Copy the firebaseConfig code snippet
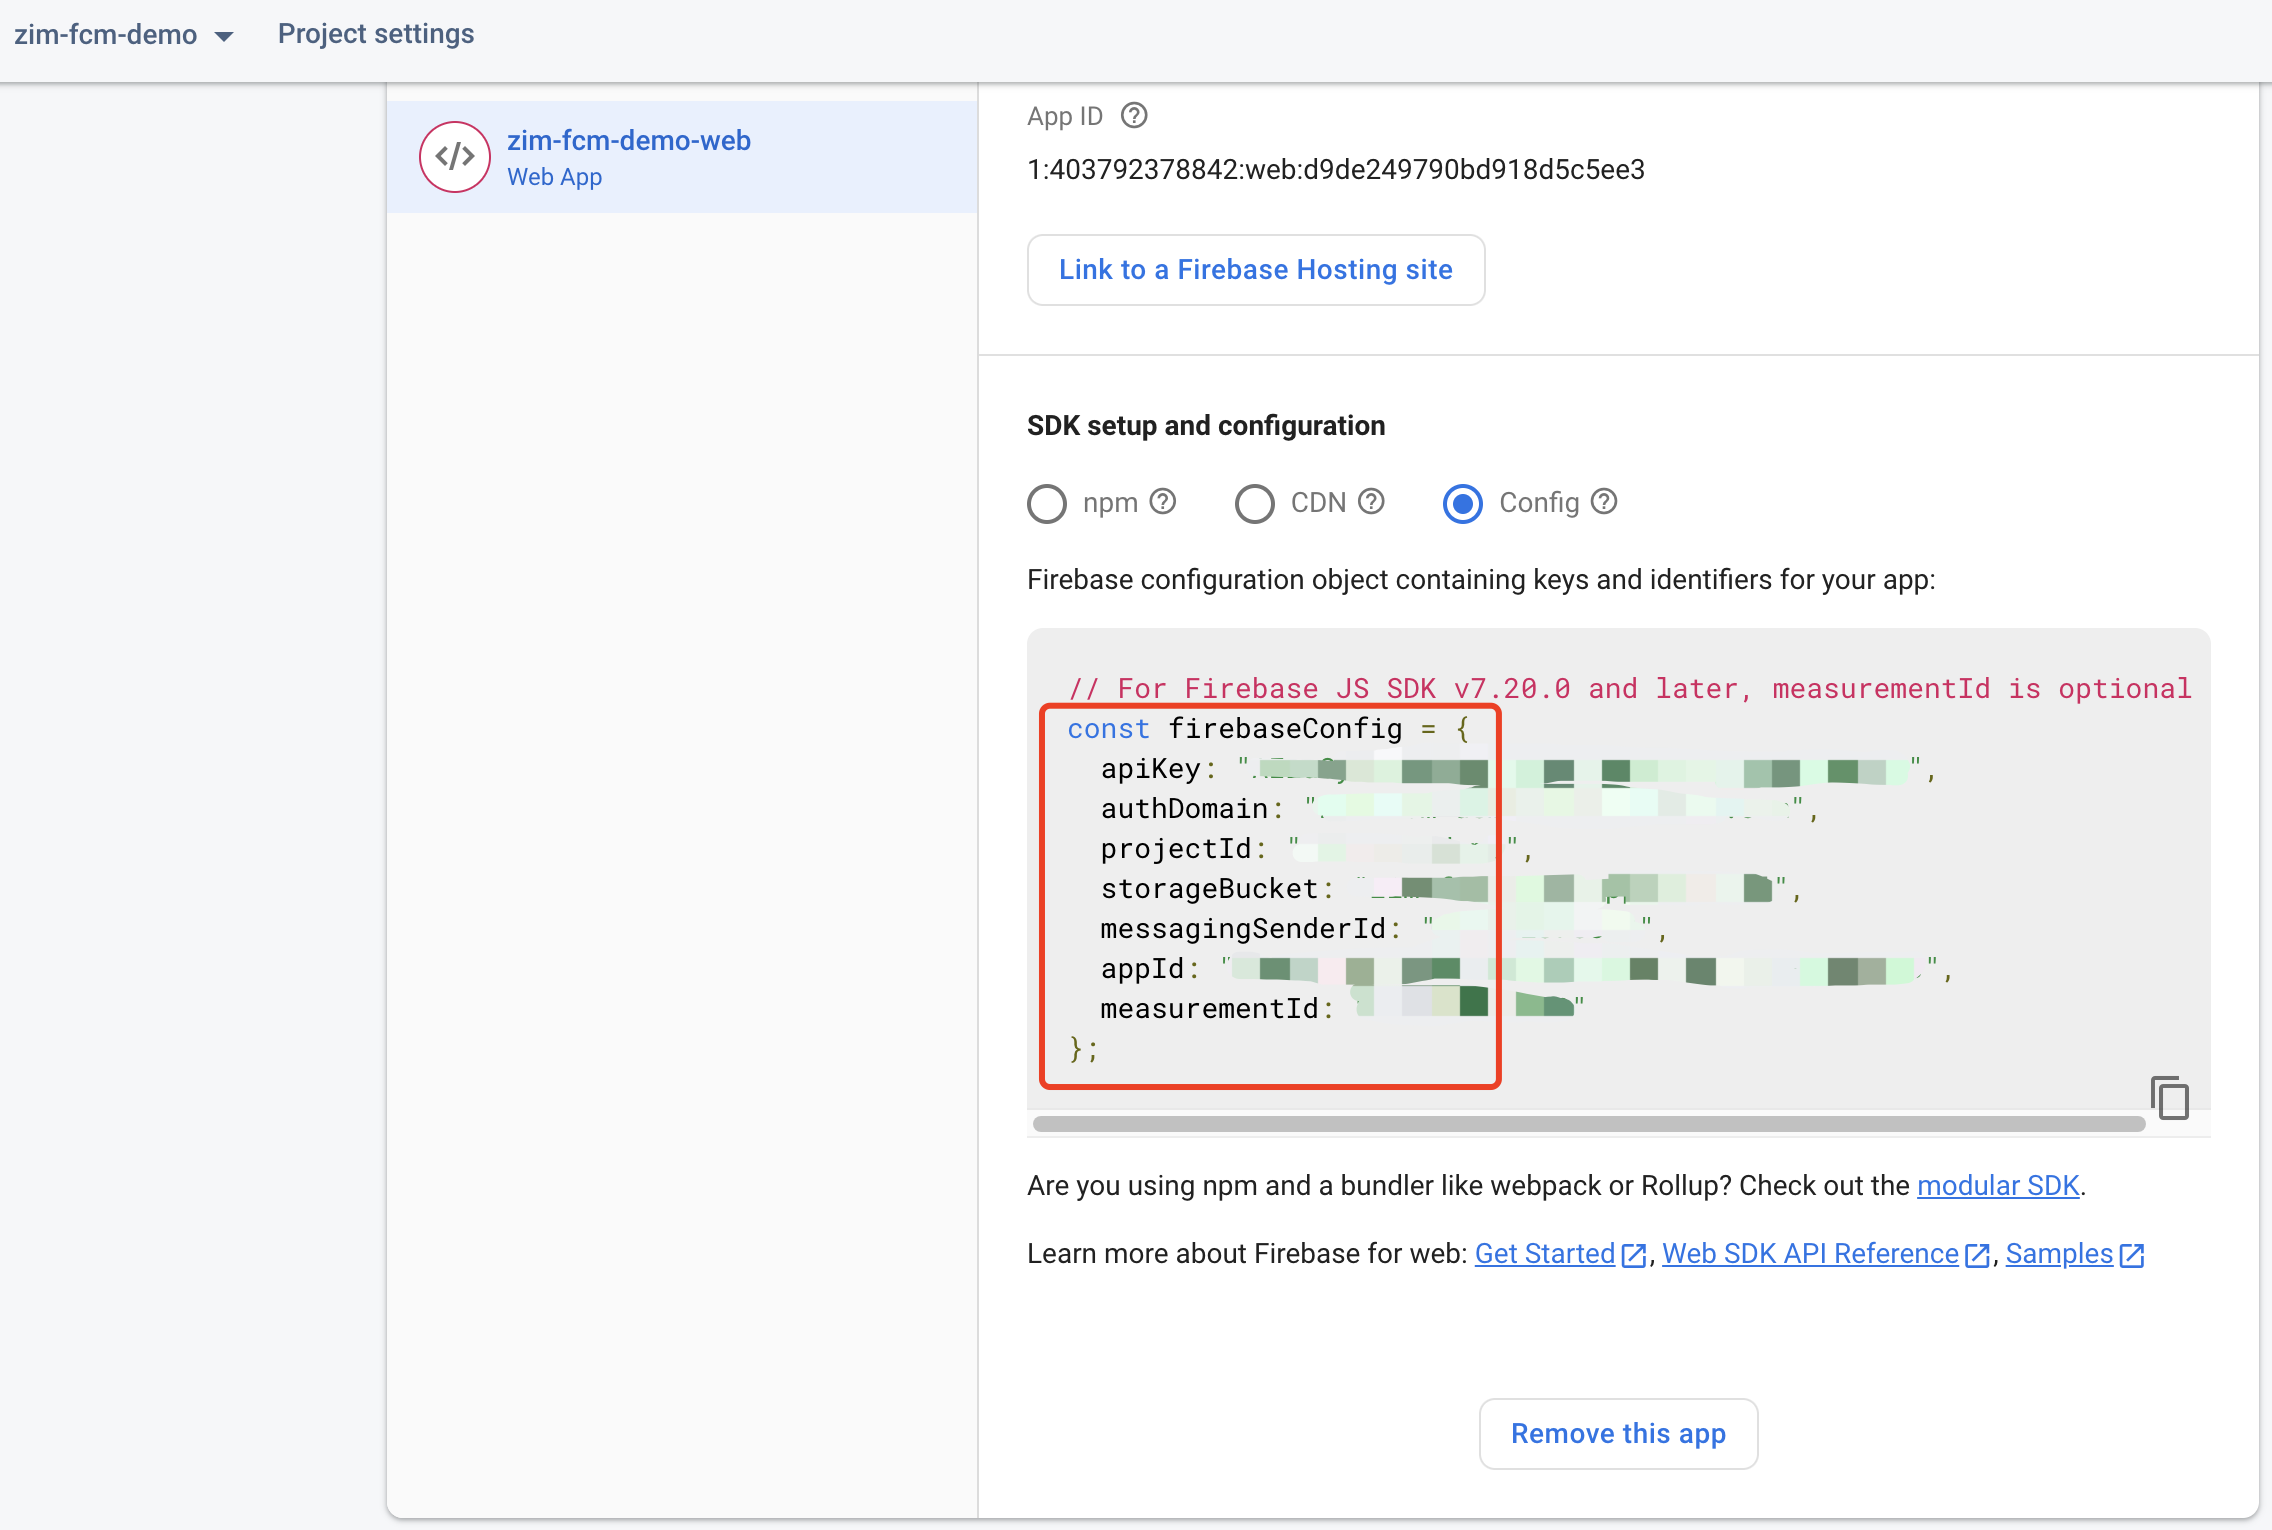The image size is (2272, 1530). click(2170, 1098)
